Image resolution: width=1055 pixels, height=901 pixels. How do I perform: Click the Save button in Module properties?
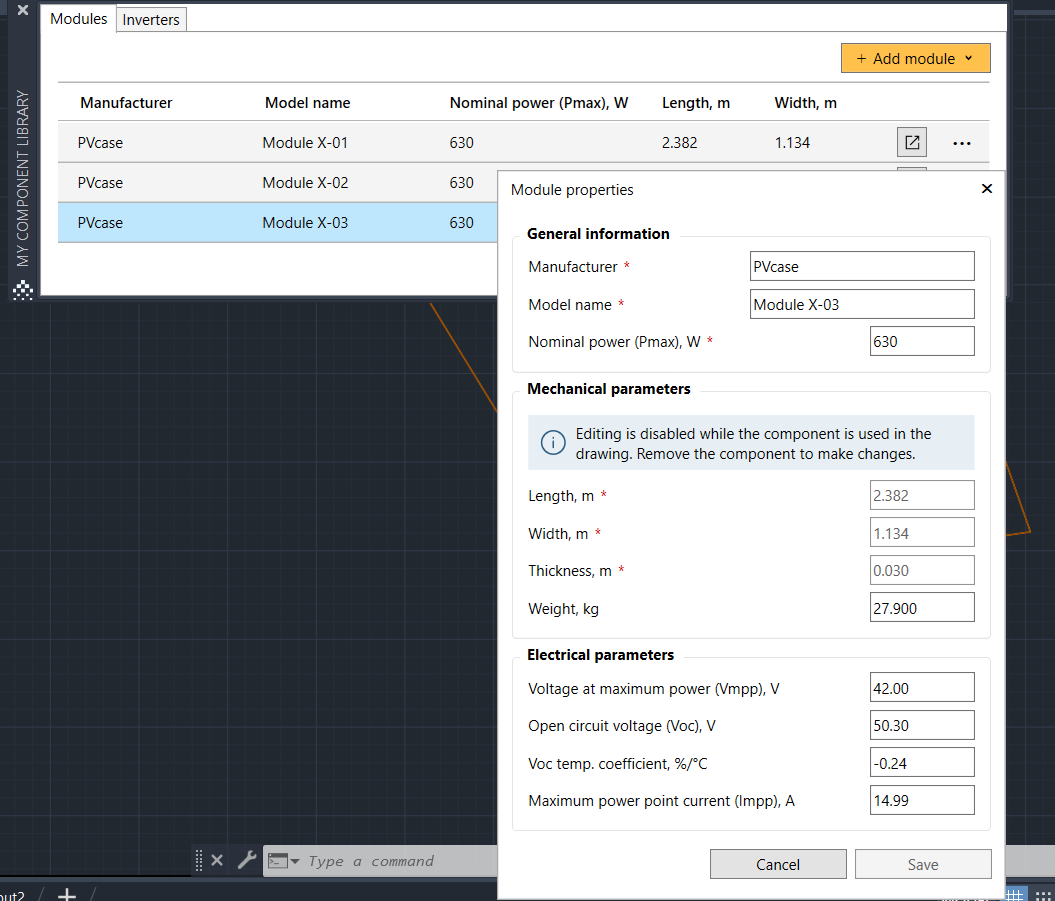922,864
